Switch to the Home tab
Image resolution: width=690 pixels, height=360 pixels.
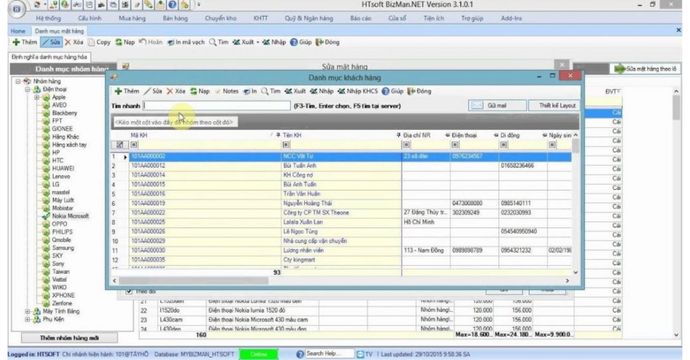pyautogui.click(x=18, y=31)
